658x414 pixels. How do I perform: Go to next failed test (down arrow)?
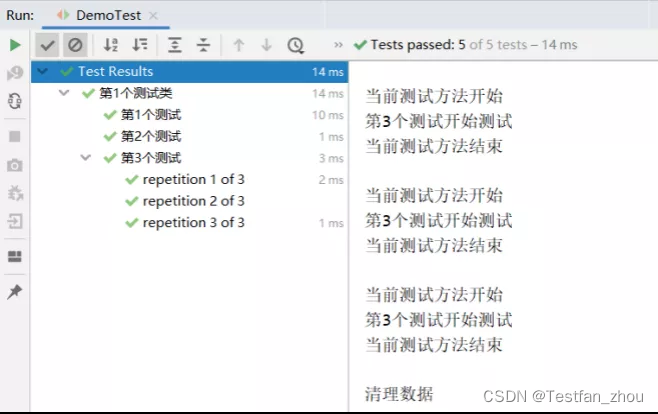click(266, 45)
